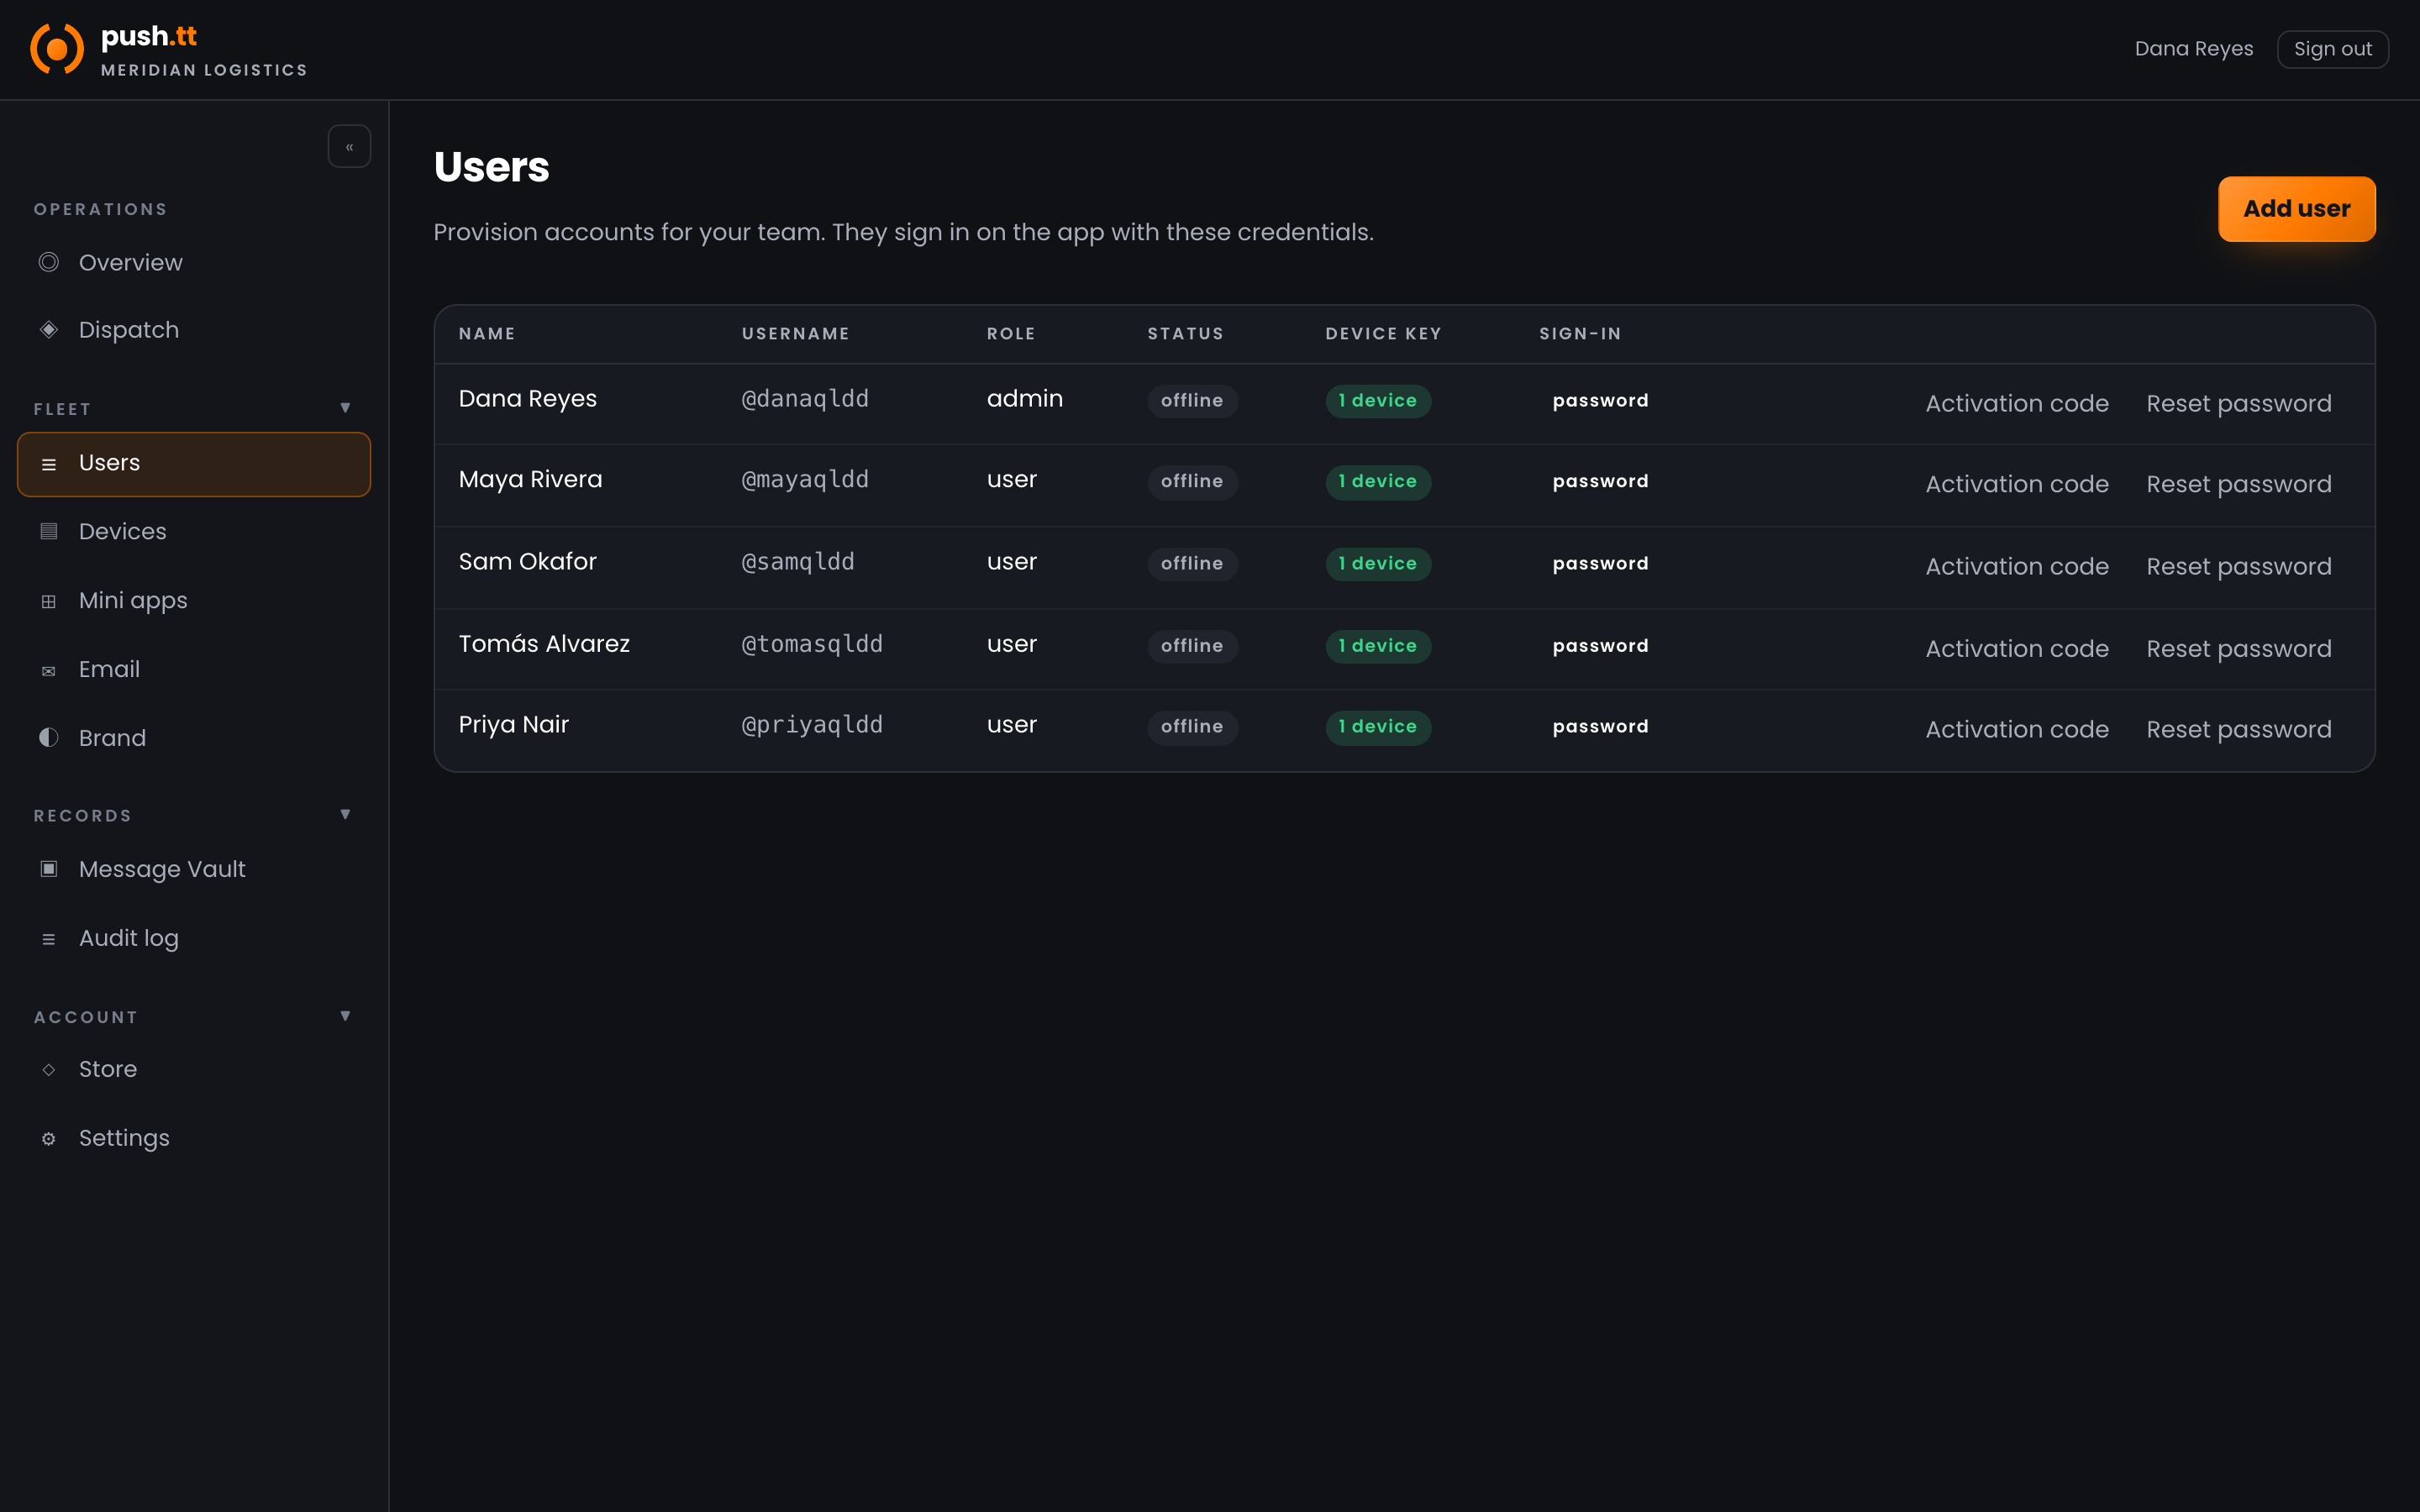
Task: Get activation code for Sam Okafor
Action: click(x=2017, y=566)
